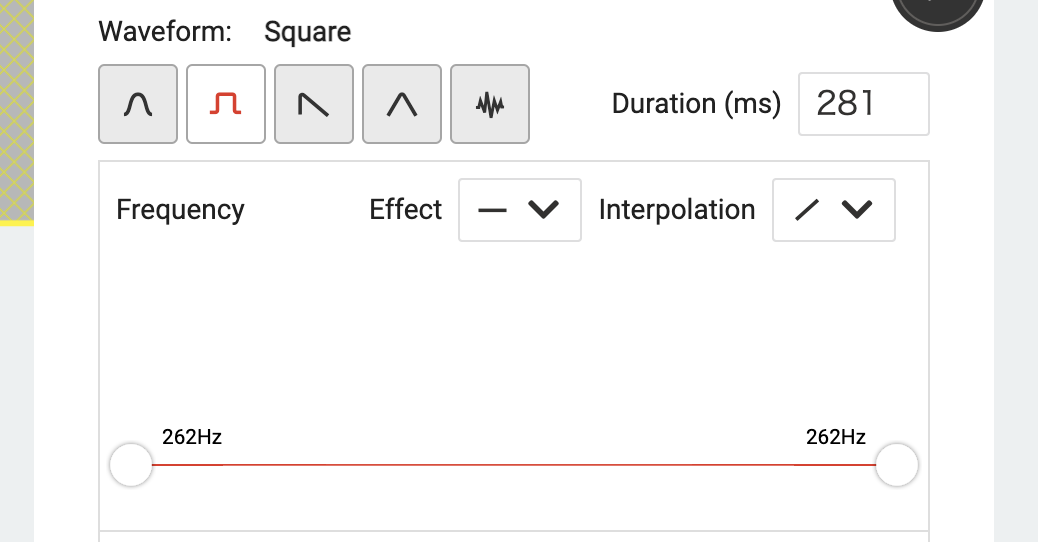1038x542 pixels.
Task: Pick the triangle waveform icon
Action: click(x=402, y=104)
